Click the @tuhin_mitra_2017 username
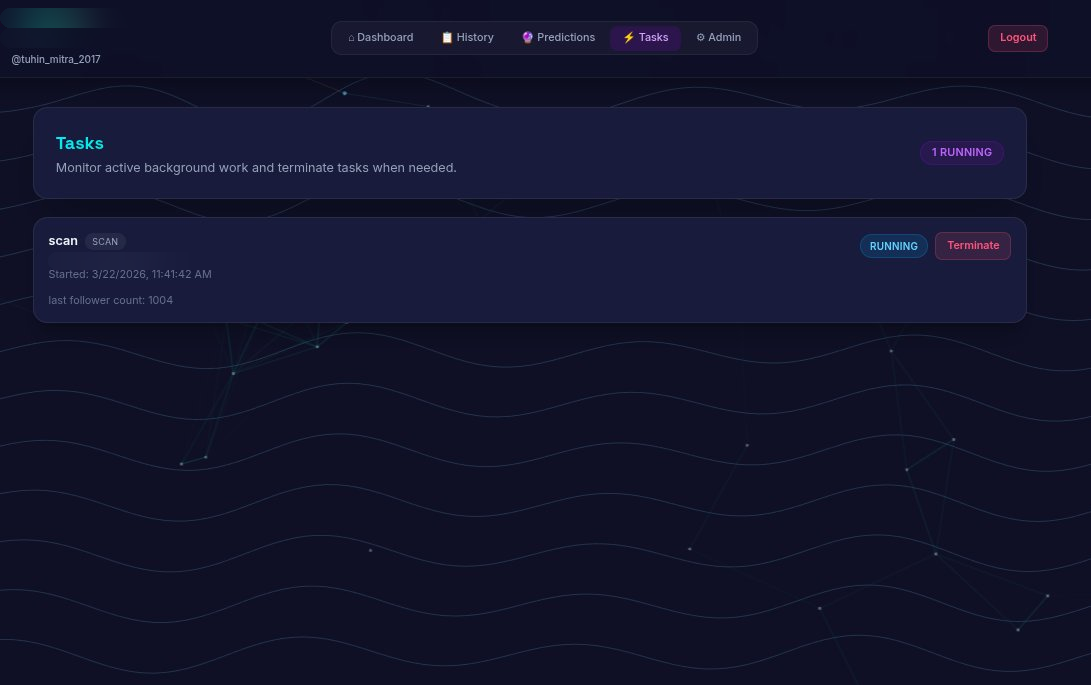Image resolution: width=1091 pixels, height=685 pixels. point(56,59)
